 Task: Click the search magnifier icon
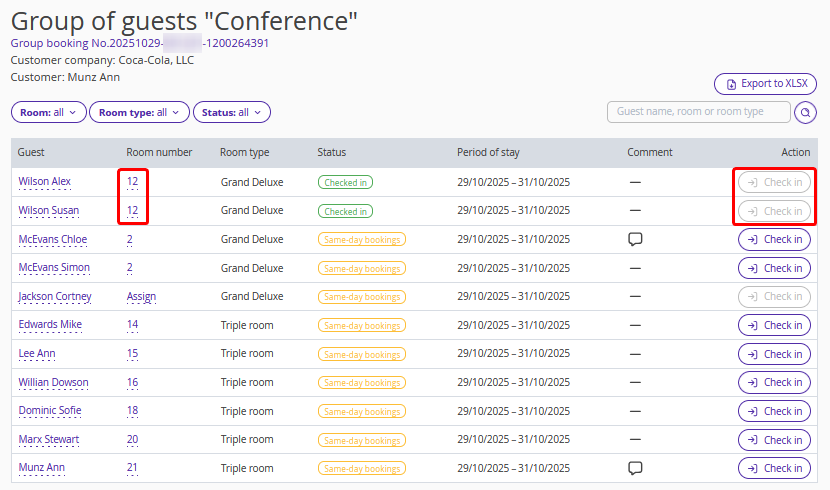(805, 112)
